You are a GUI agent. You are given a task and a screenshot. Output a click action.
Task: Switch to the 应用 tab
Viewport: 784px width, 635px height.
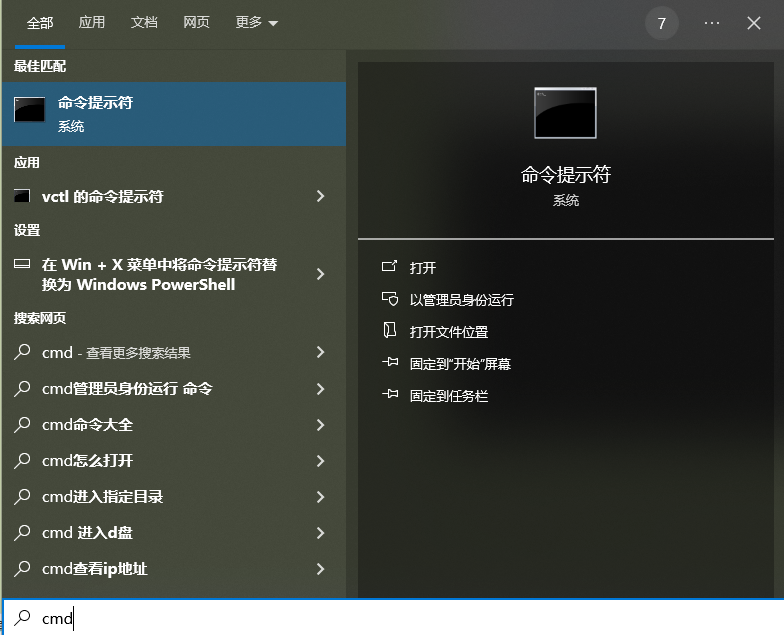(x=92, y=23)
